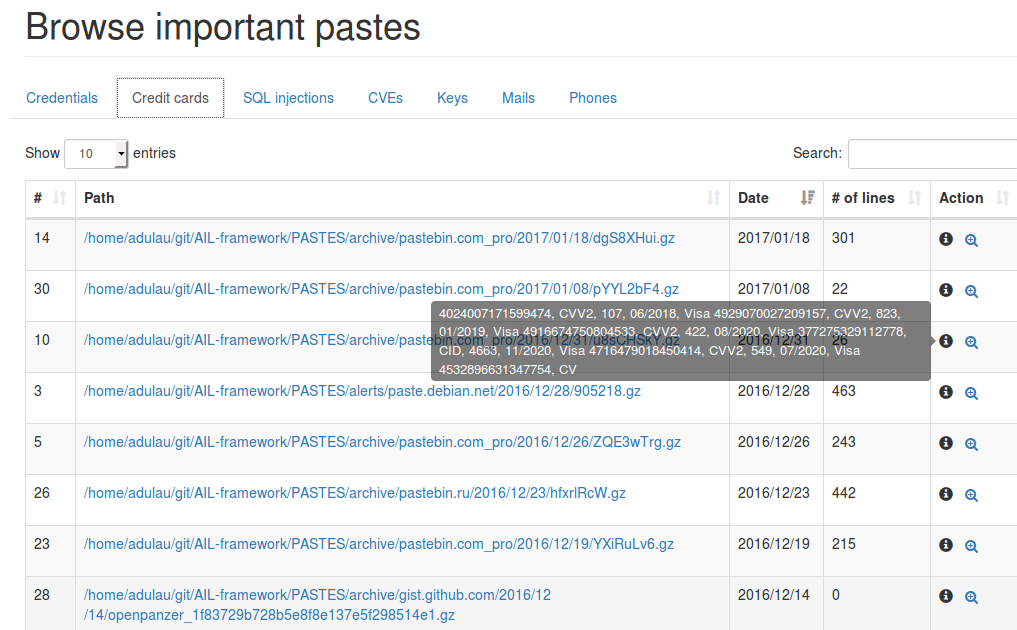The image size is (1017, 630).
Task: Click the info icon for row 14
Action: pyautogui.click(x=946, y=240)
